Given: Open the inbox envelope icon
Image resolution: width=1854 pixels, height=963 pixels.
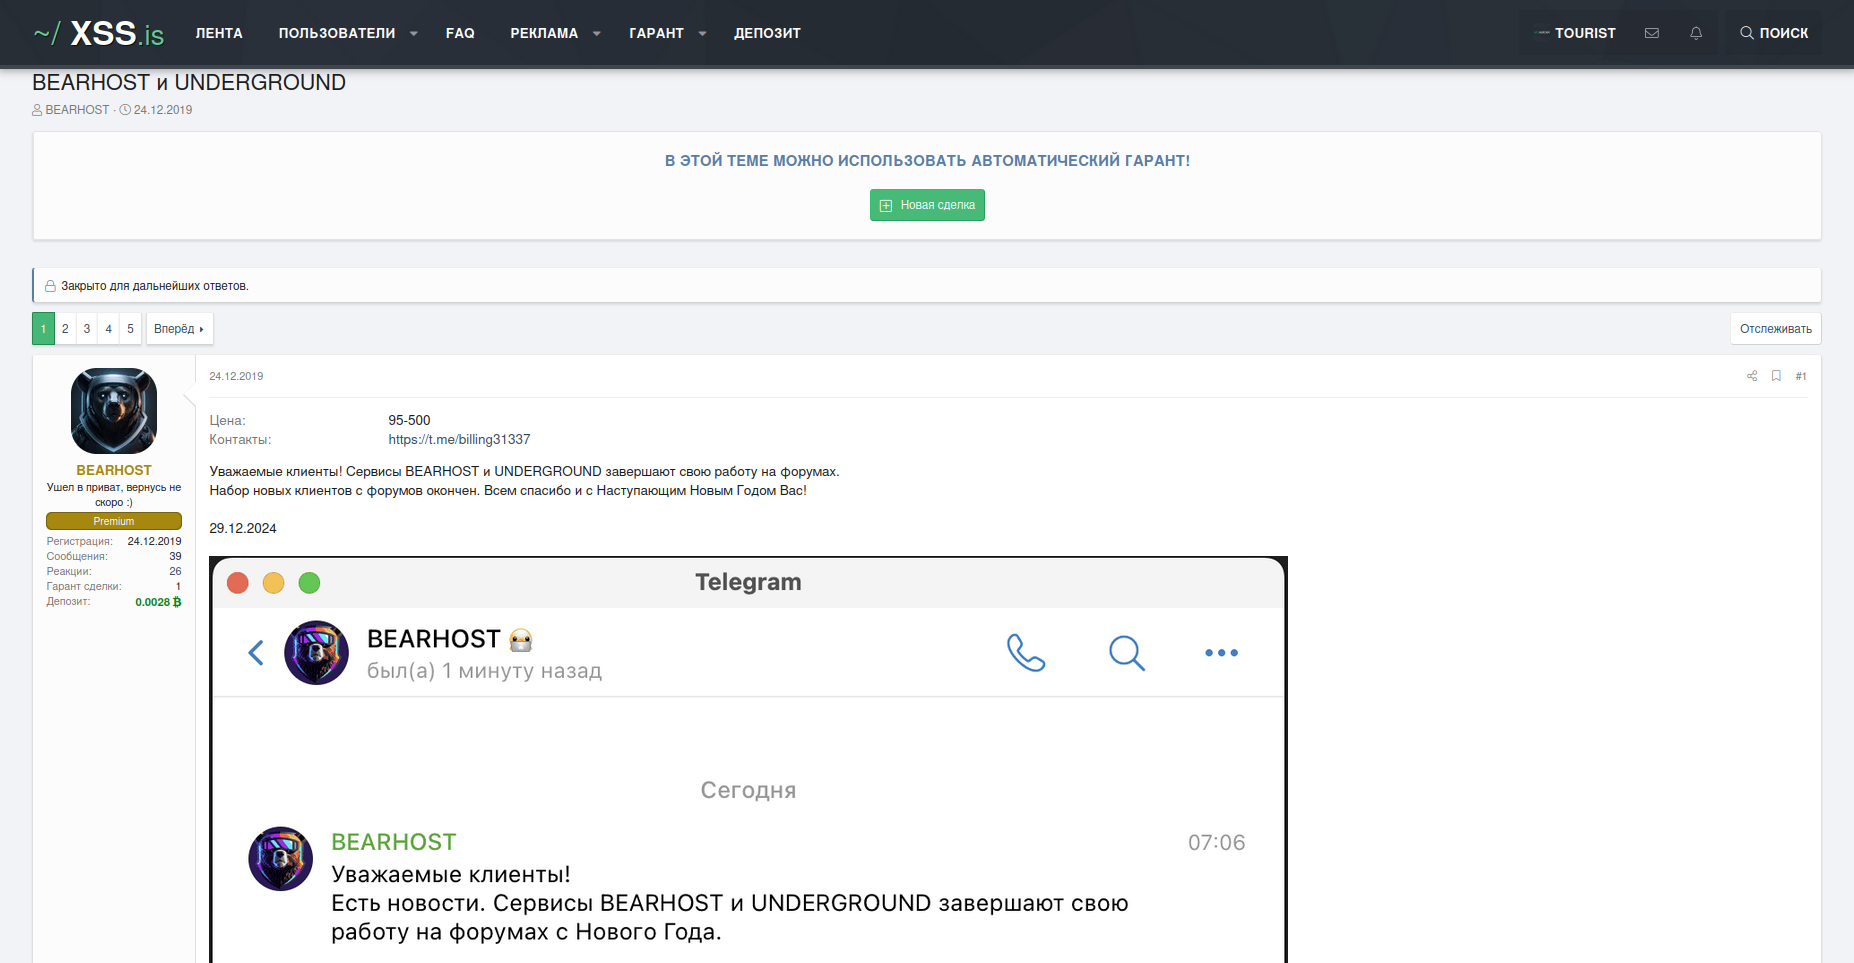Looking at the screenshot, I should click(x=1651, y=33).
